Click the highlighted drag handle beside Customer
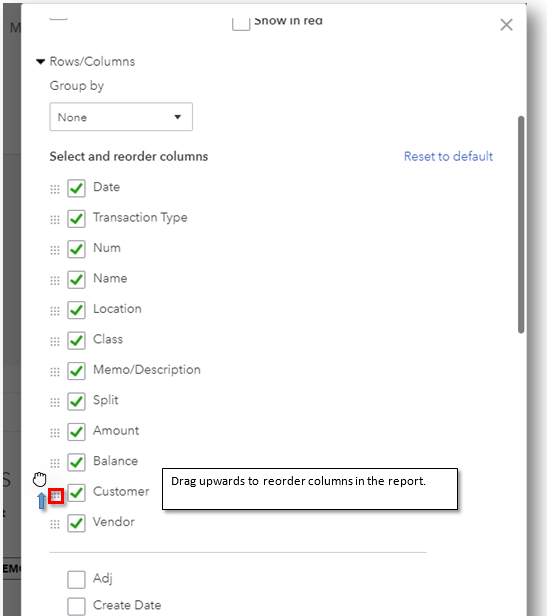The width and height of the screenshot is (547, 616). tap(56, 496)
